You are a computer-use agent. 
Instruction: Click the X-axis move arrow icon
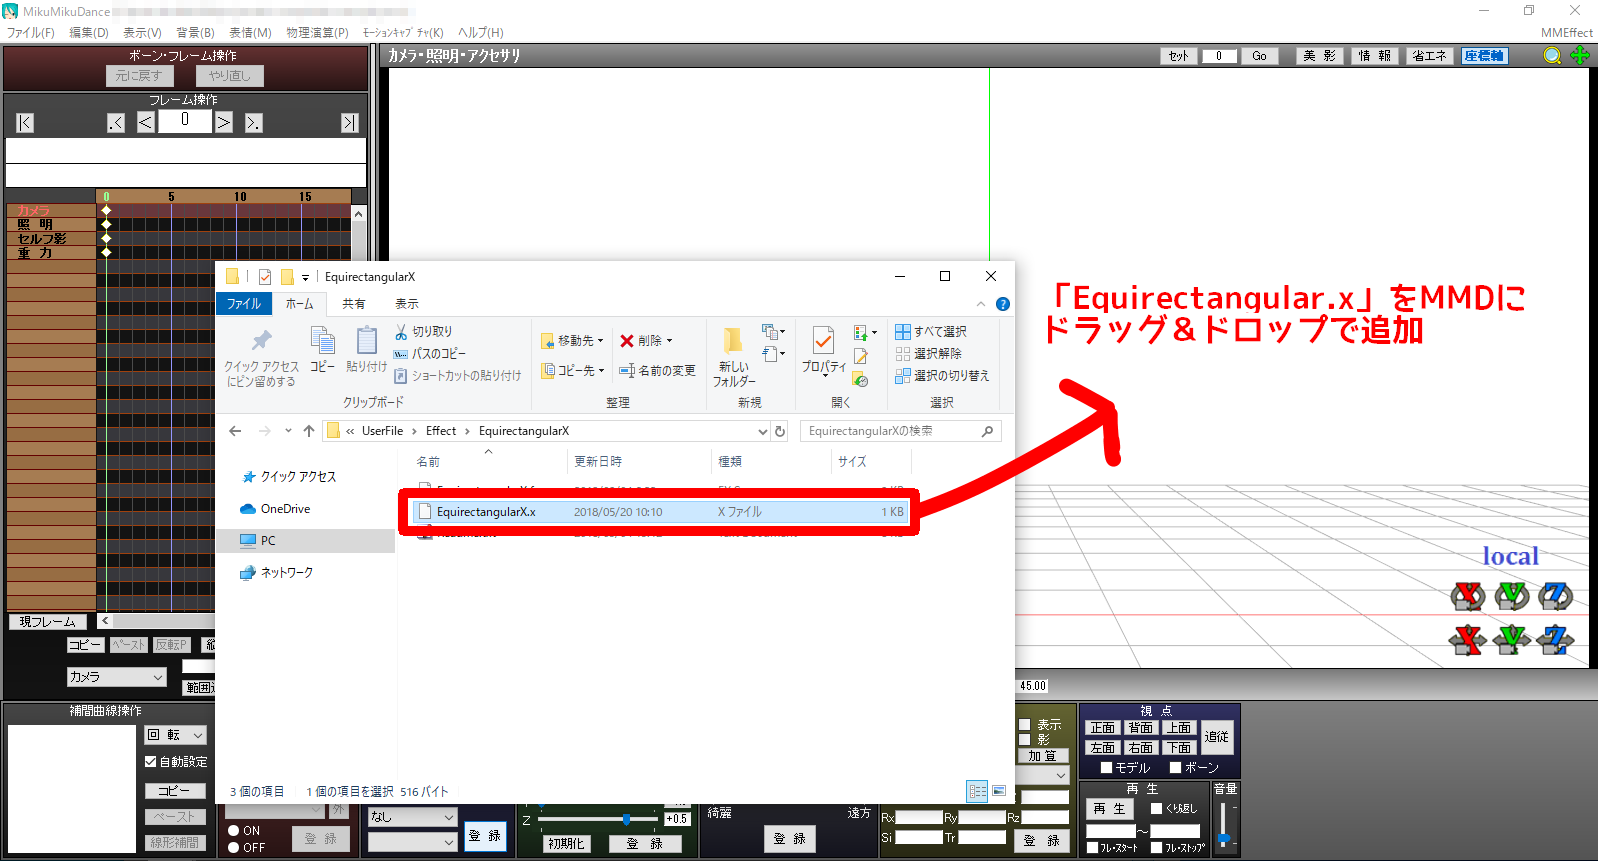1468,640
